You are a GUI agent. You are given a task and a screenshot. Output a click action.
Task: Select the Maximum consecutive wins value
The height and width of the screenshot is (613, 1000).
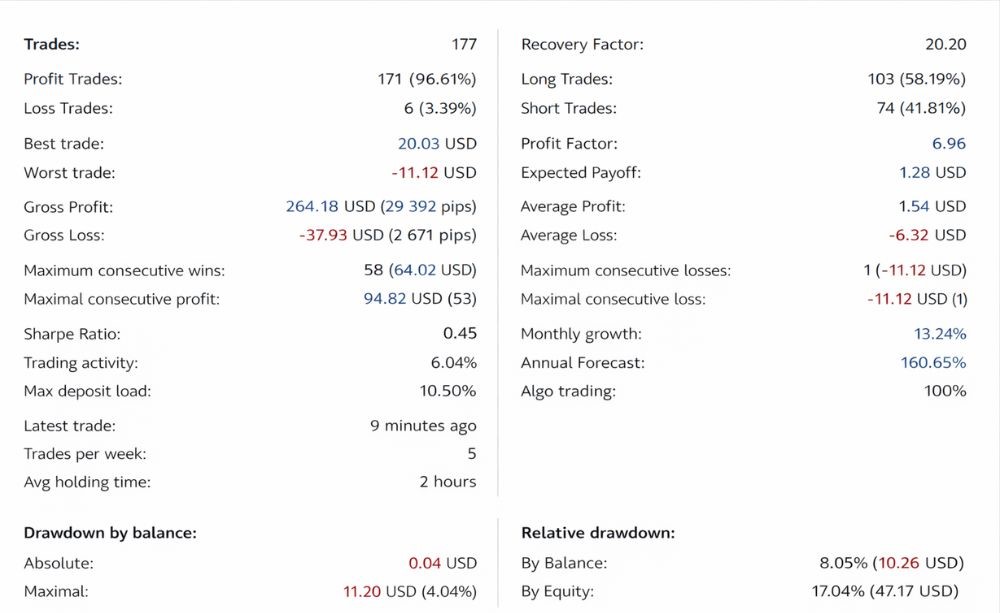(420, 270)
